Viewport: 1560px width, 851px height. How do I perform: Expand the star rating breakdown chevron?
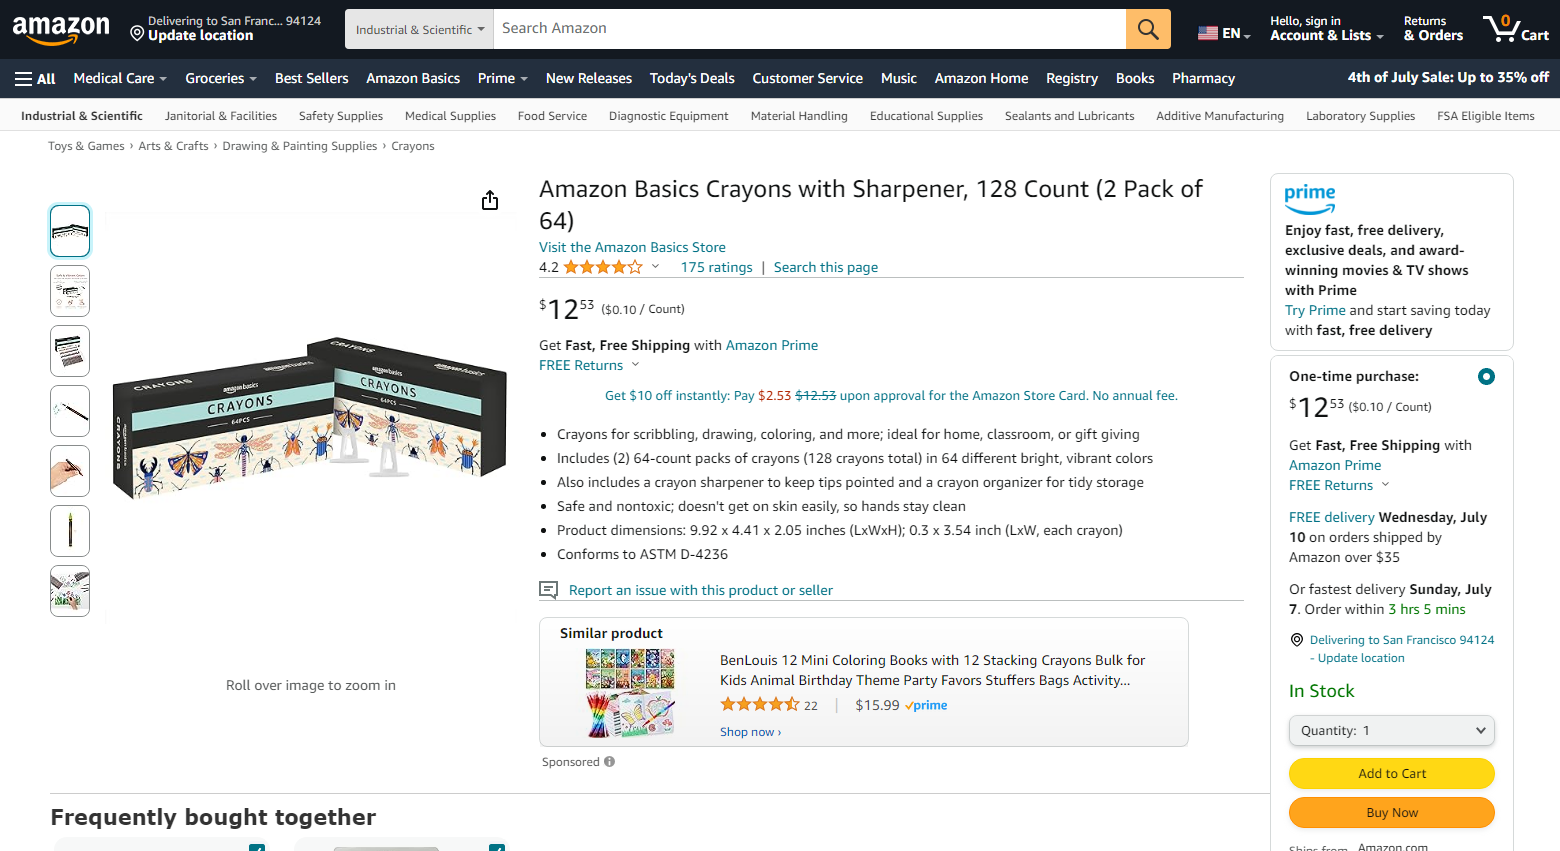(656, 267)
